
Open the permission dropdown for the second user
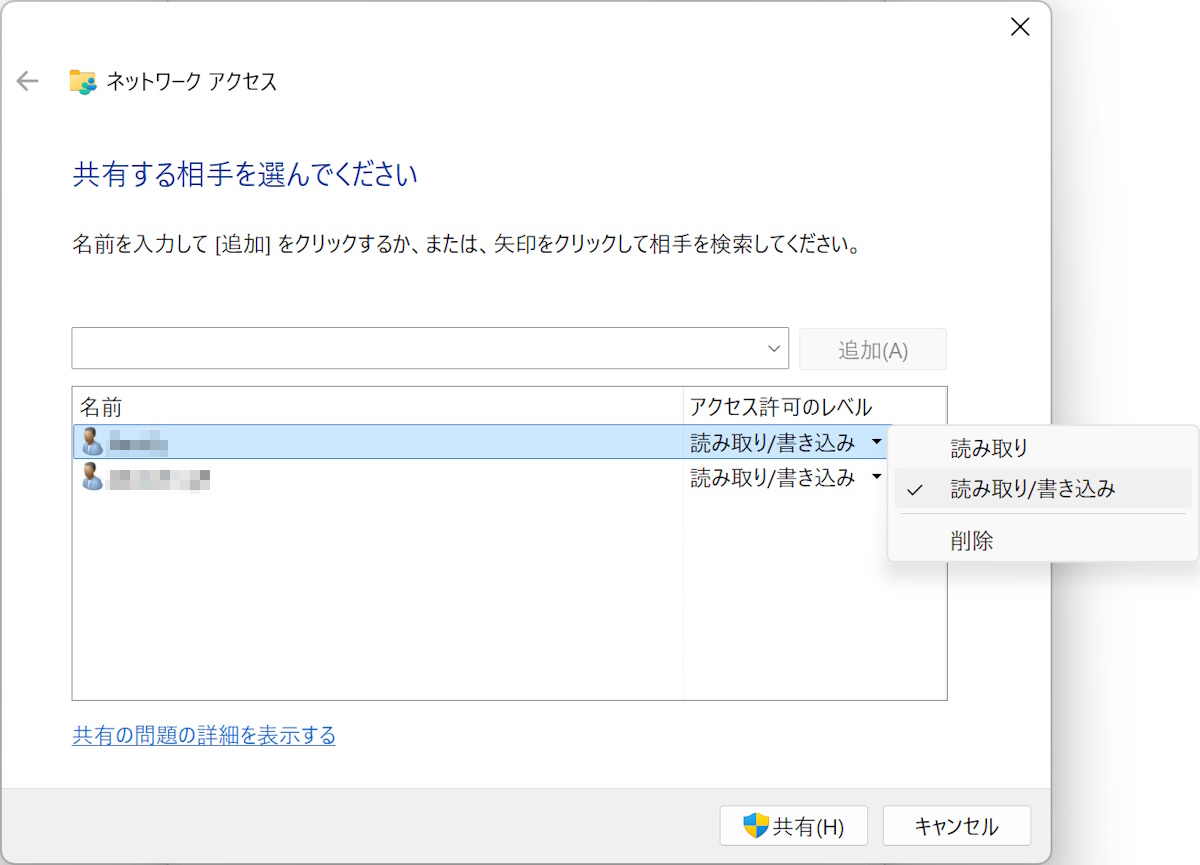pyautogui.click(x=876, y=477)
